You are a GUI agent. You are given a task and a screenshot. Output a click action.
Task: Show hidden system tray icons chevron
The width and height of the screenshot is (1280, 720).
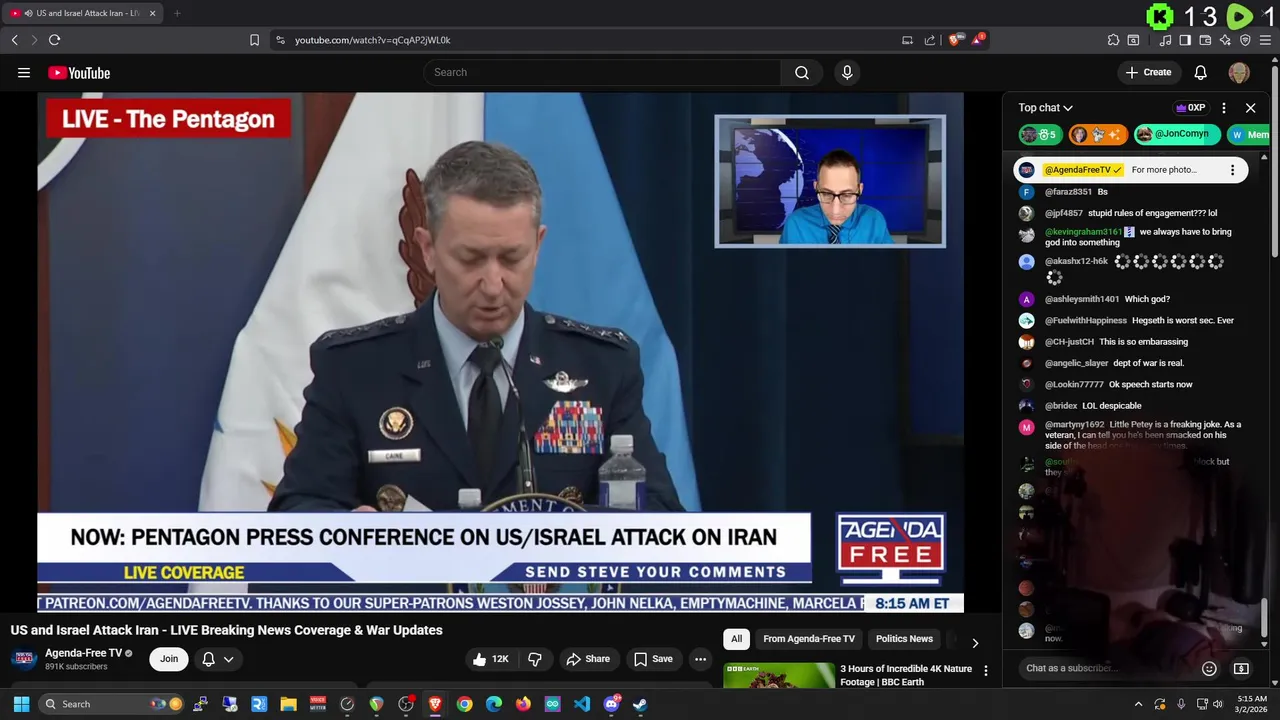point(1138,704)
